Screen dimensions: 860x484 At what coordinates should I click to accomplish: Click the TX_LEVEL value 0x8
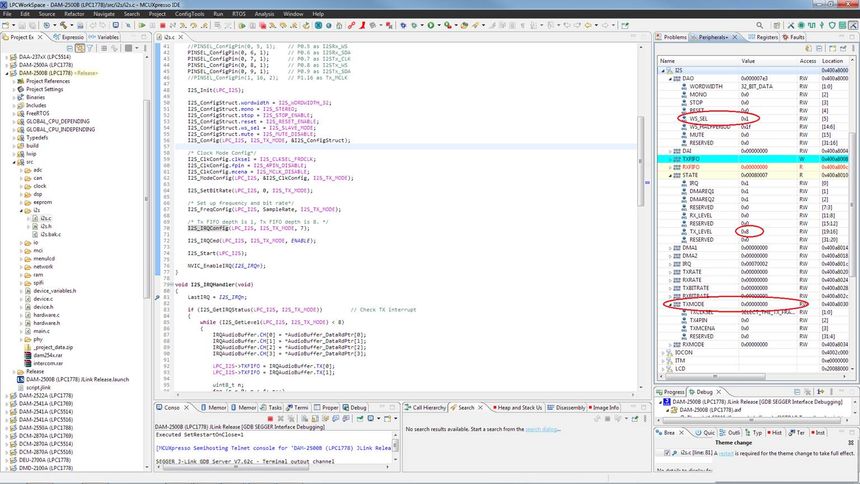click(745, 232)
